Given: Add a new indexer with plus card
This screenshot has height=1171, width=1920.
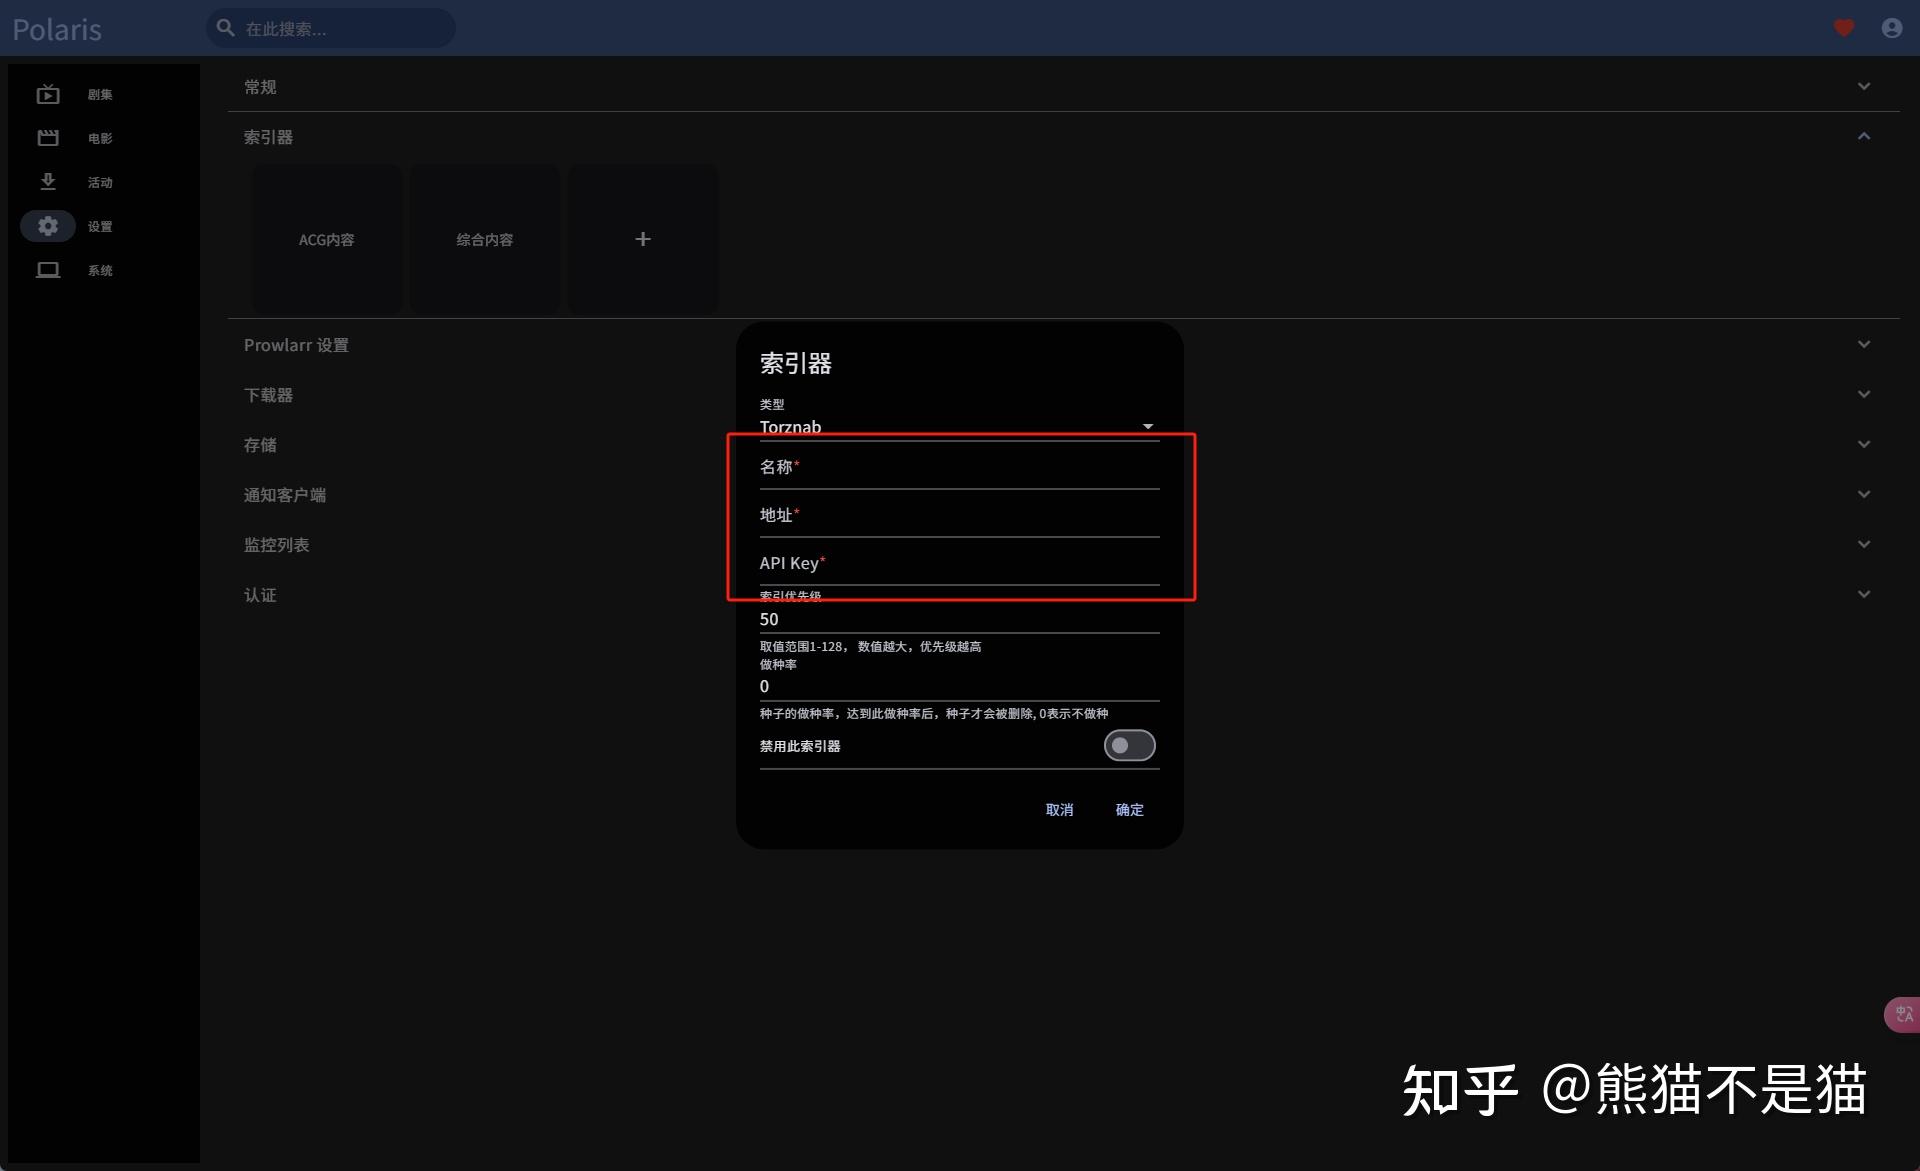Looking at the screenshot, I should (643, 239).
